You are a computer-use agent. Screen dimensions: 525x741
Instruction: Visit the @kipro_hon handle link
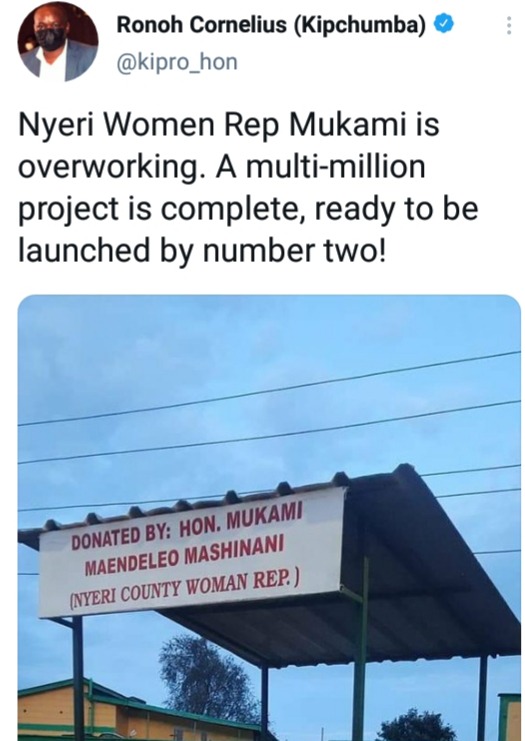[x=177, y=62]
